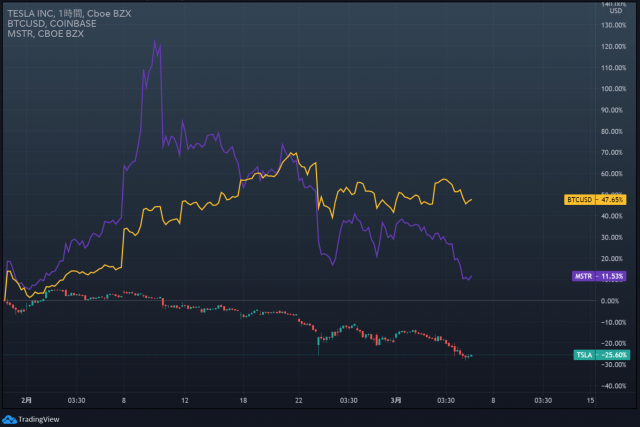Click the 70.00% price axis label
Screen dimensions: 640x427
click(x=612, y=153)
